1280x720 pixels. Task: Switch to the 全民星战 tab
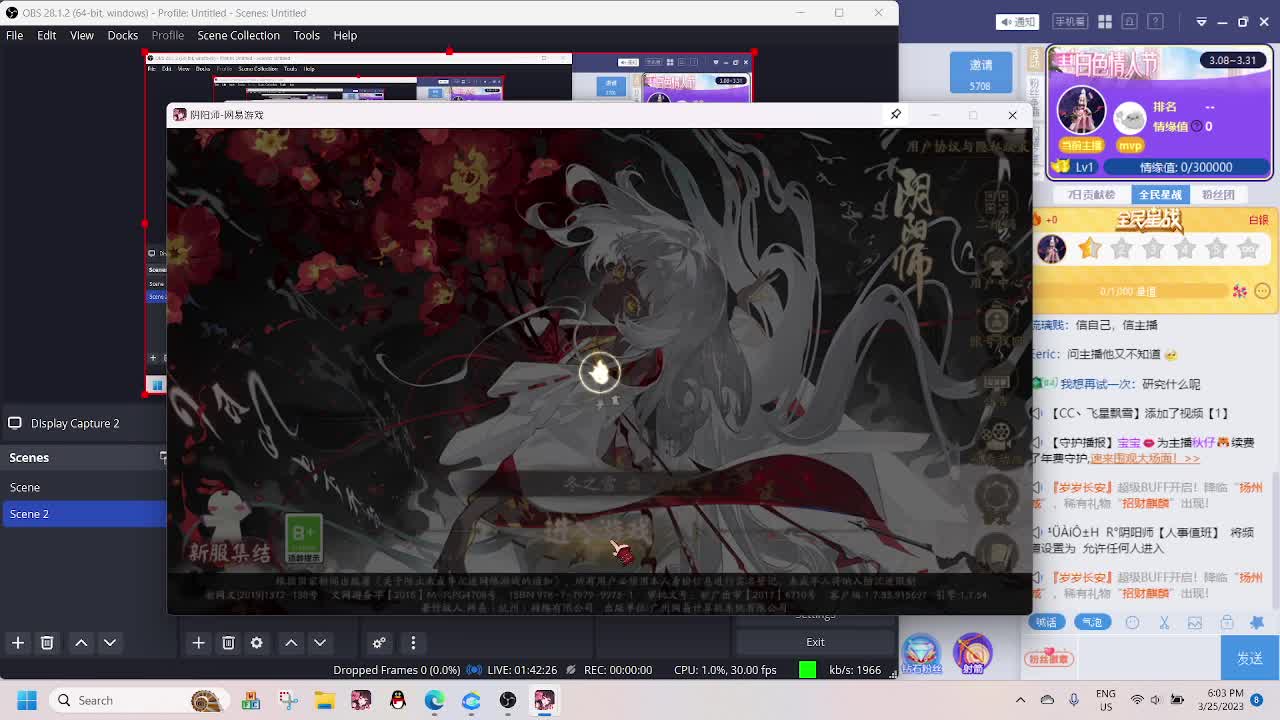(x=1160, y=195)
